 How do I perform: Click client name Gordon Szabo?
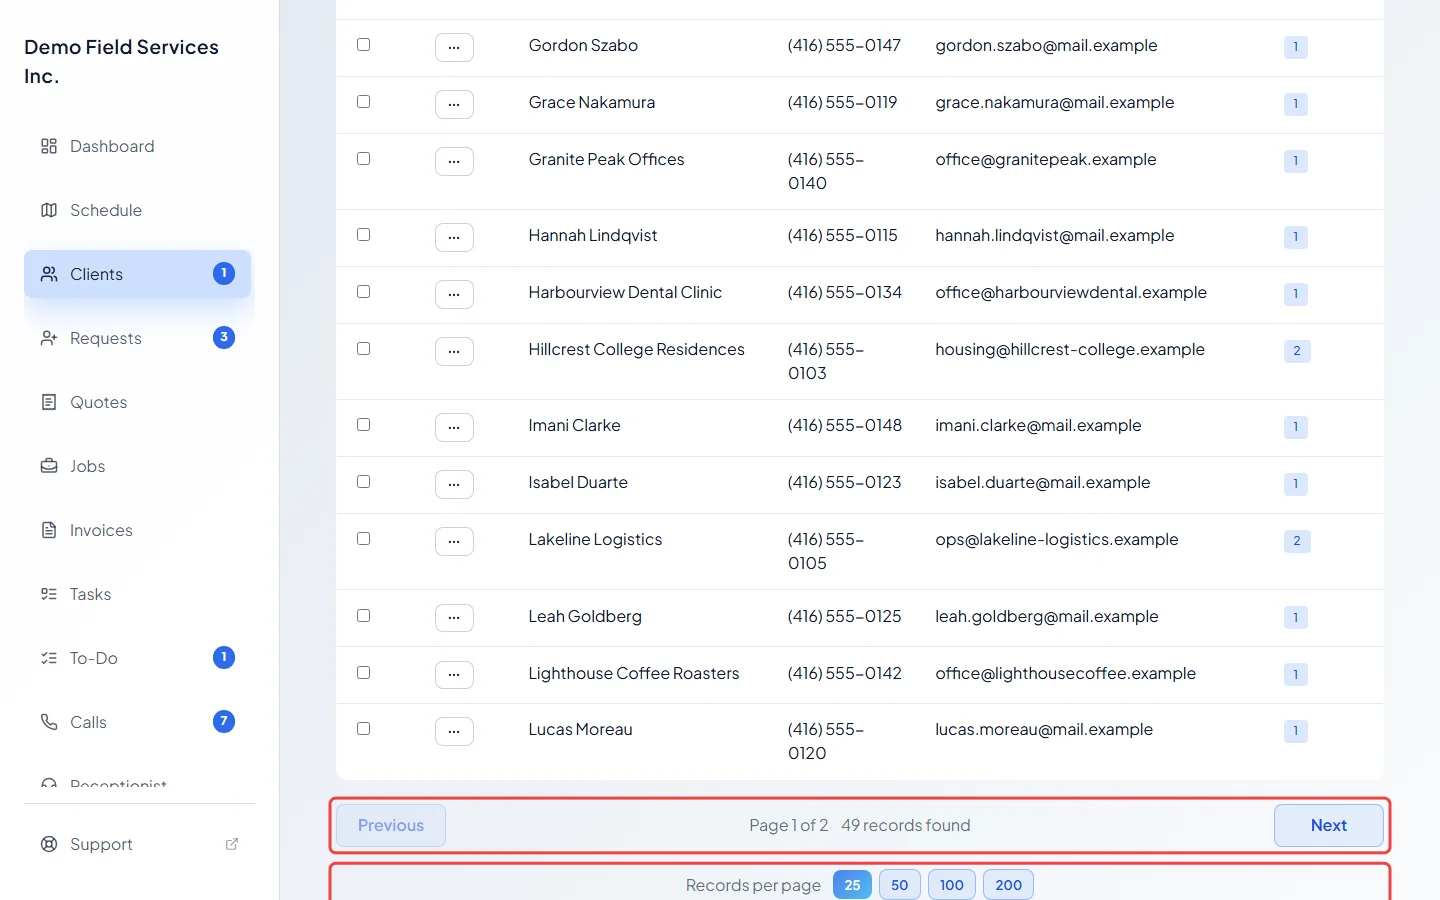[x=583, y=45]
